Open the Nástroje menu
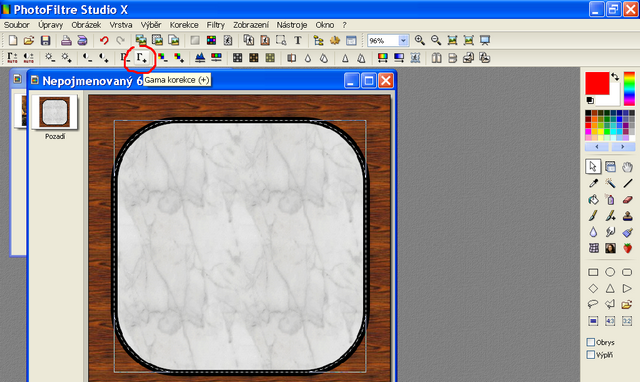Image resolution: width=640 pixels, height=382 pixels. (292, 25)
